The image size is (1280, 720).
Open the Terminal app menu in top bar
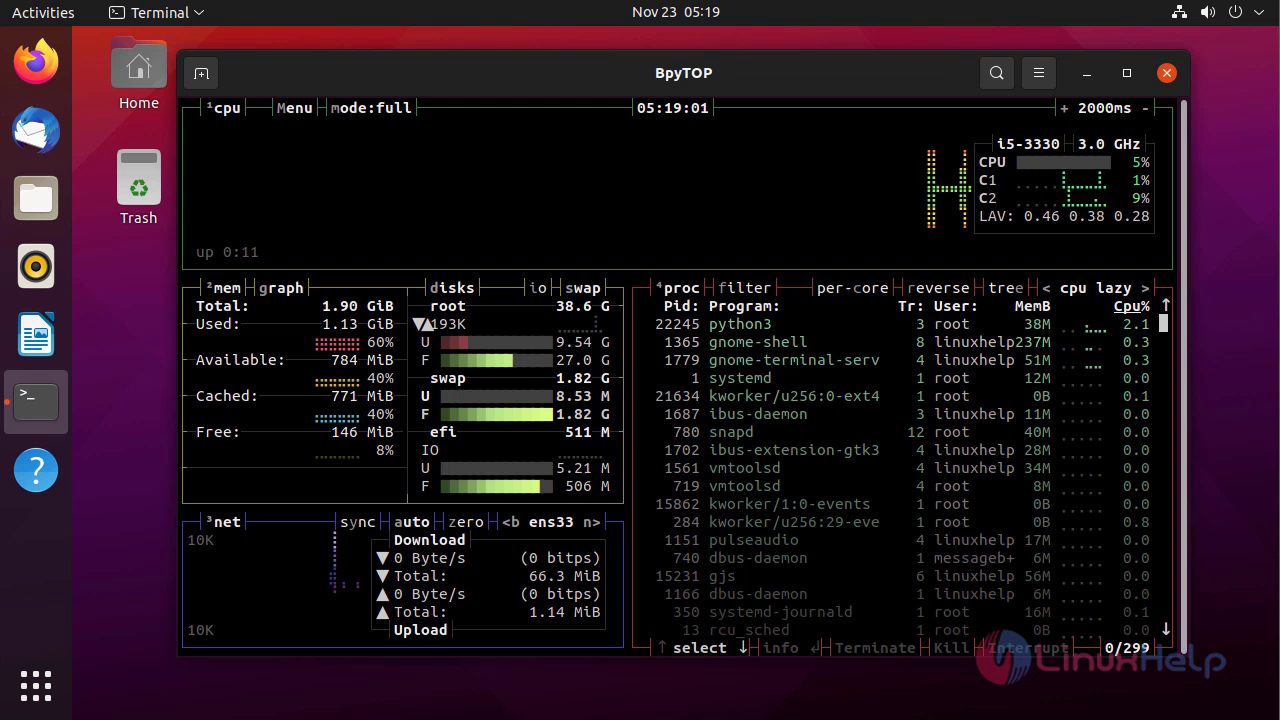coord(156,13)
